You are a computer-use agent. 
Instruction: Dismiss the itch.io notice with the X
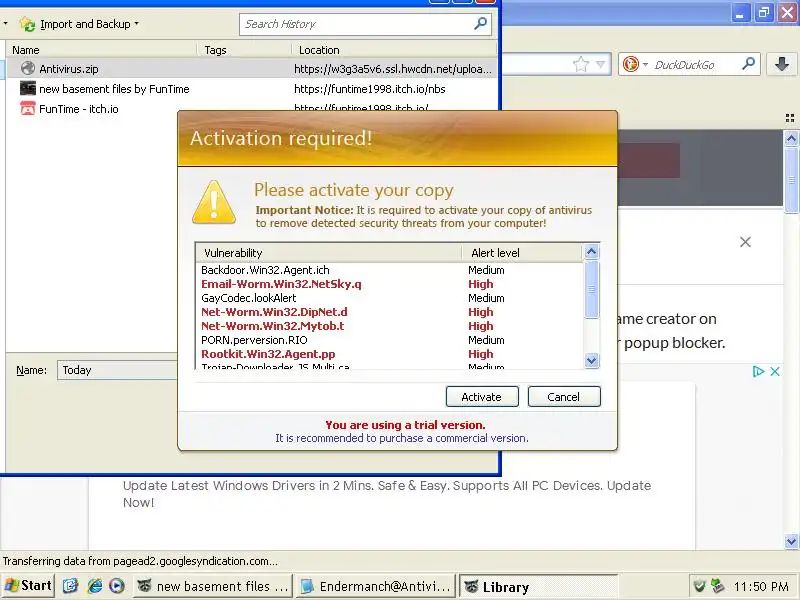(x=745, y=242)
